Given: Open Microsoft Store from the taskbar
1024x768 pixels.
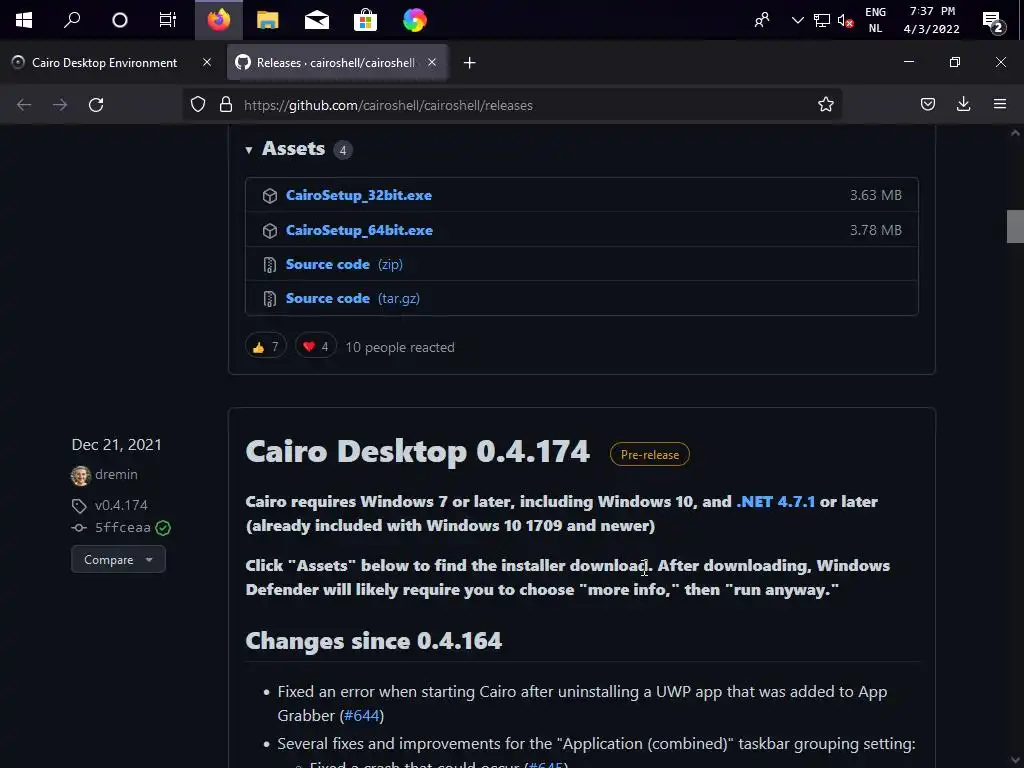Looking at the screenshot, I should coord(365,20).
